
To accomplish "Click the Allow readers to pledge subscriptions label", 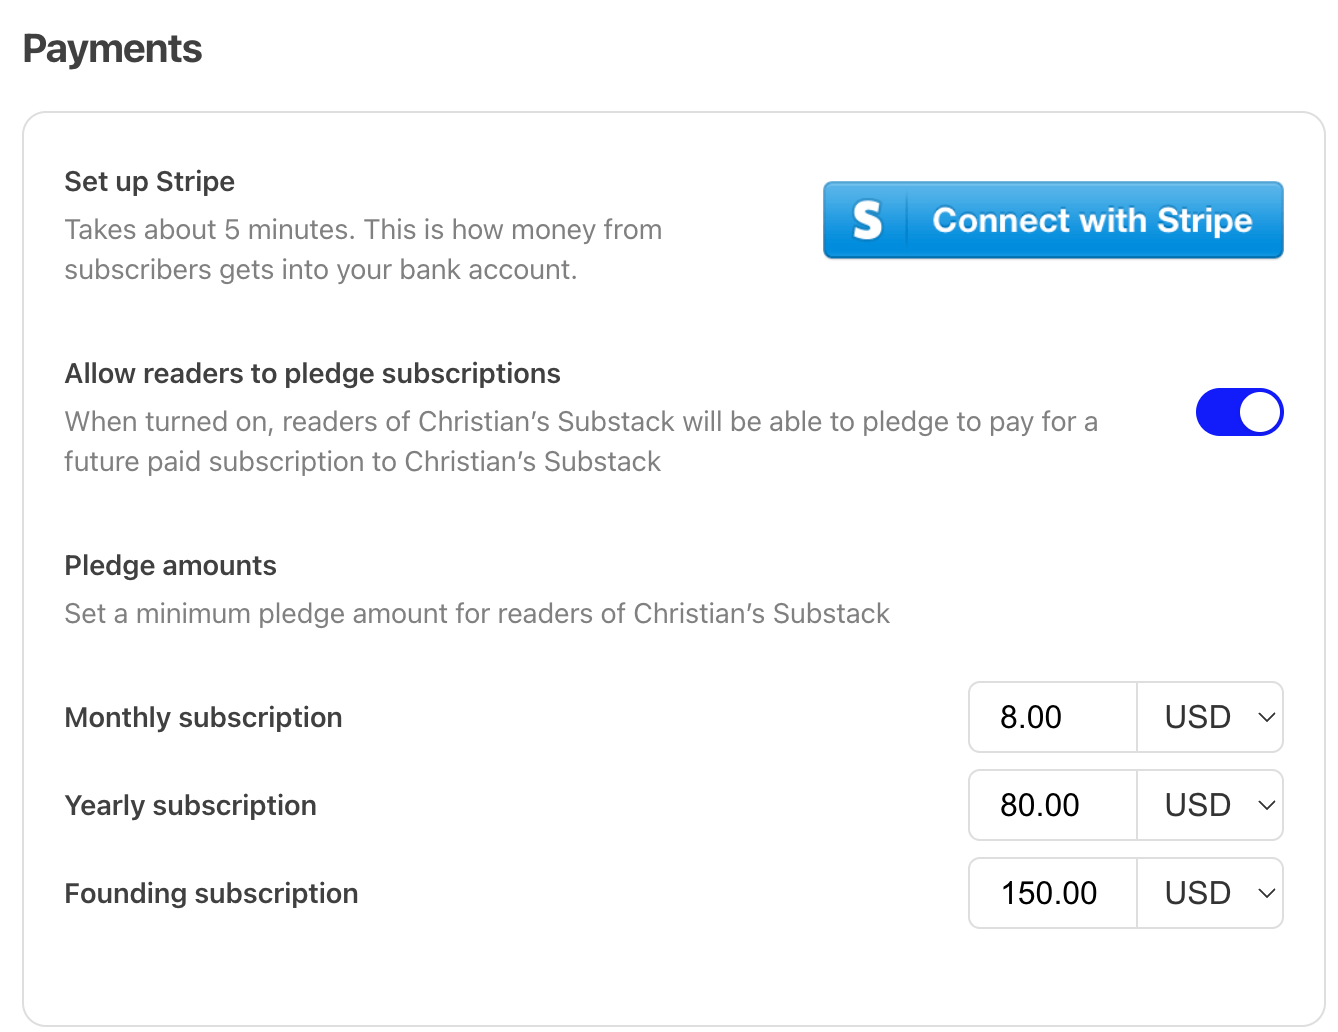I will [x=312, y=373].
